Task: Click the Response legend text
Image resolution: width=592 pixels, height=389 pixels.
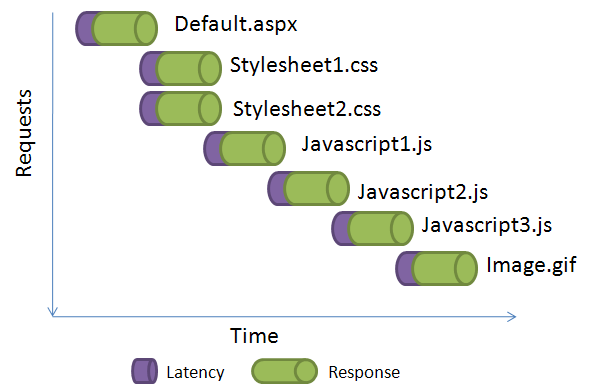Action: click(364, 373)
